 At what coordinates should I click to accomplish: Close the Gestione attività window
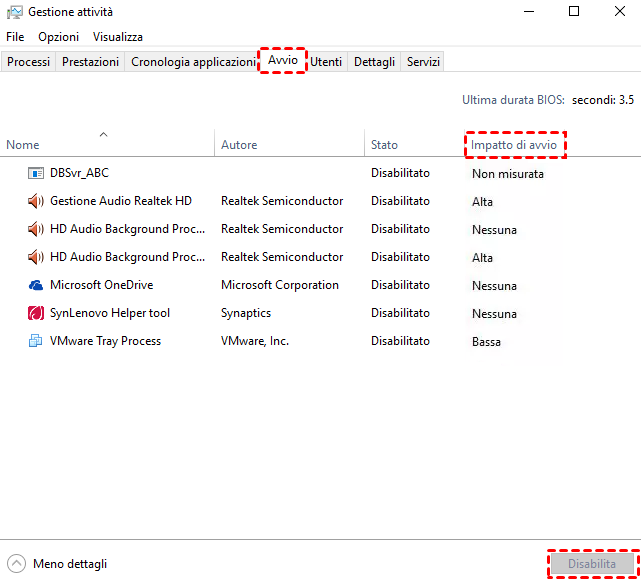[x=620, y=11]
